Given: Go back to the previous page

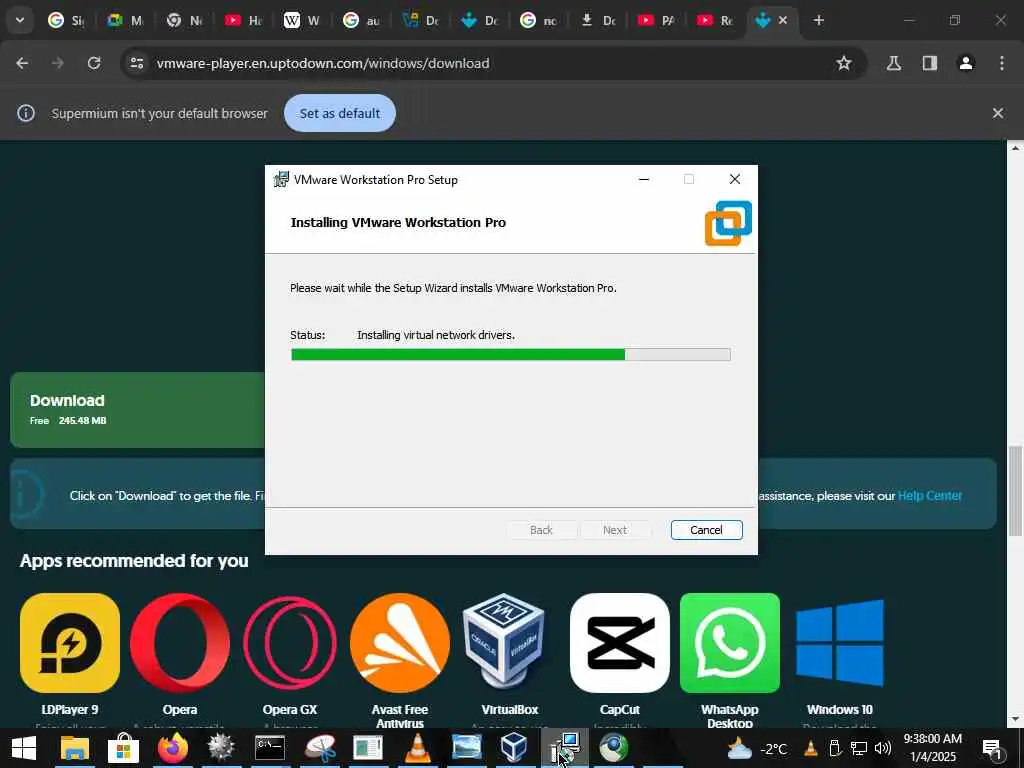Looking at the screenshot, I should [22, 63].
